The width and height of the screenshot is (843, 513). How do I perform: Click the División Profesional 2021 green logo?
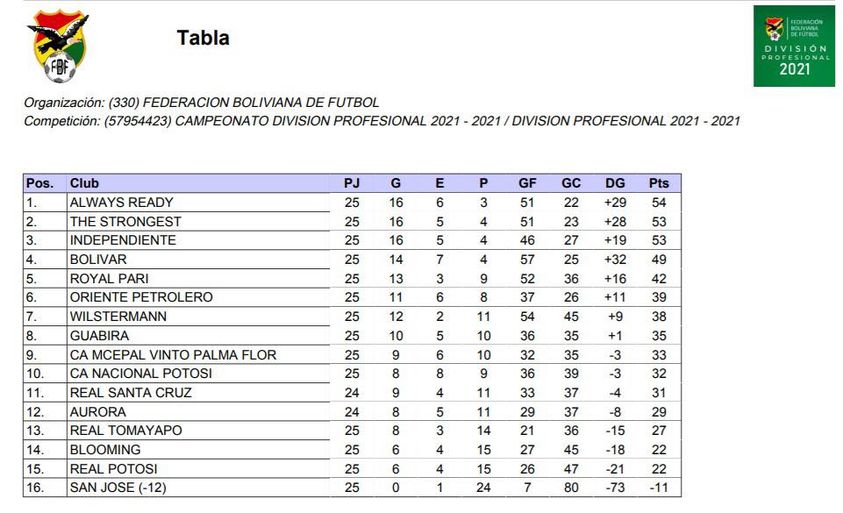click(x=794, y=46)
